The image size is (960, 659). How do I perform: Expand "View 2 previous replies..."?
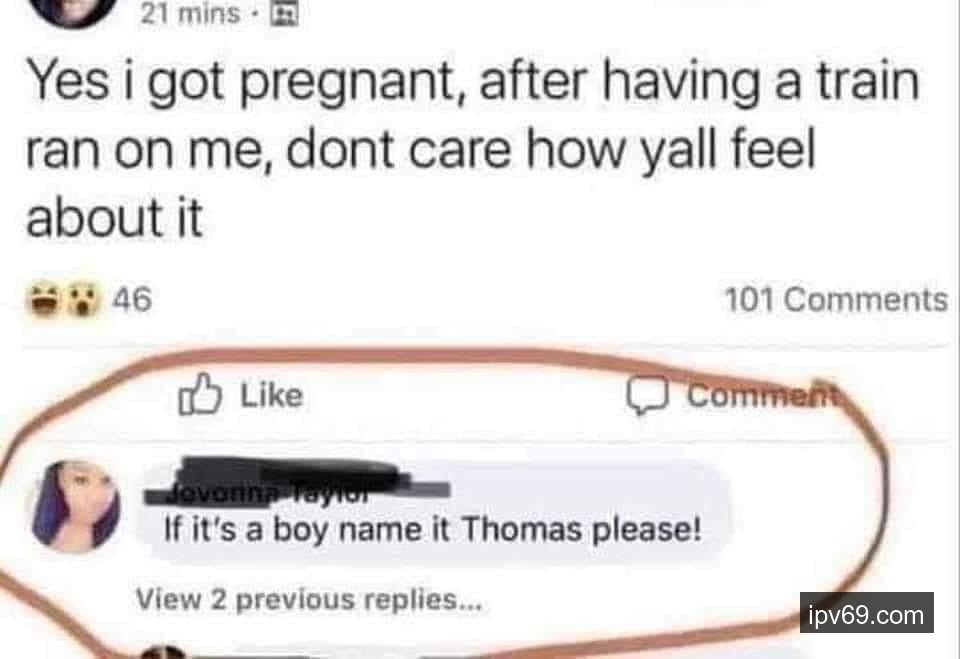click(309, 599)
